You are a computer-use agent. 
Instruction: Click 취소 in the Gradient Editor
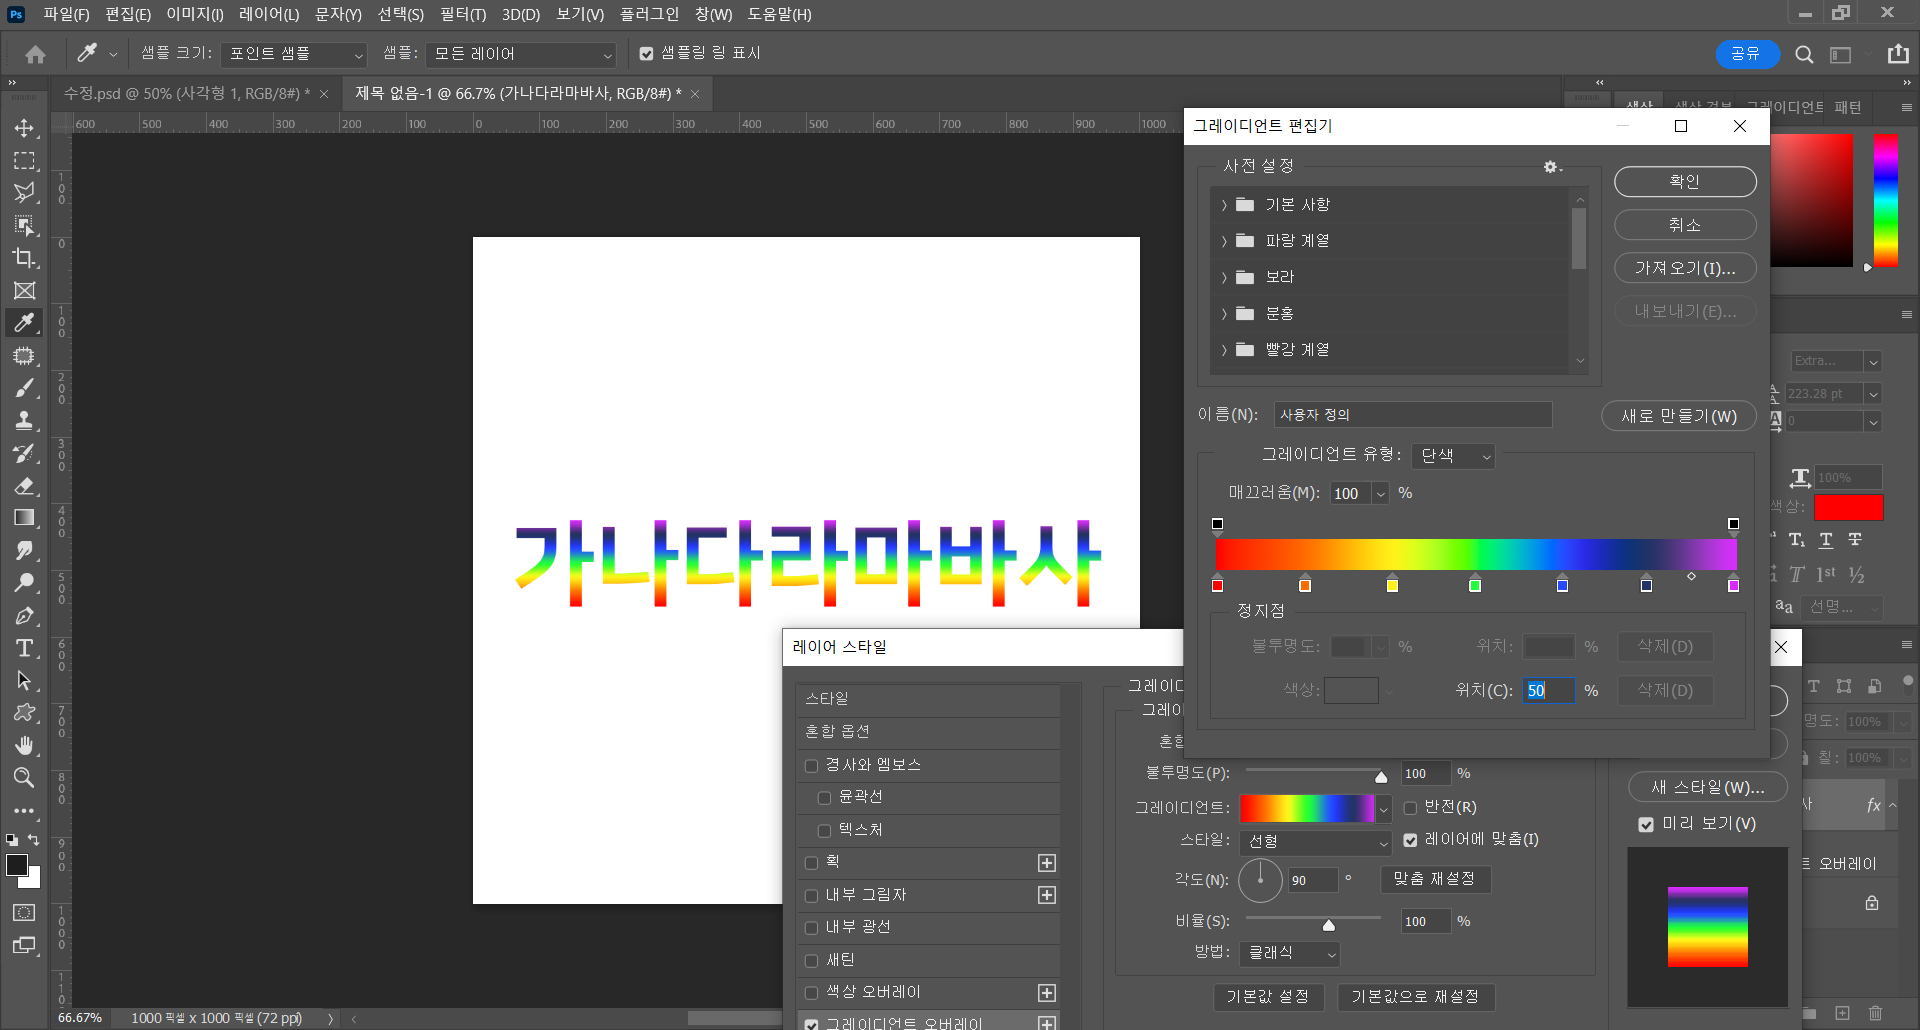point(1685,225)
